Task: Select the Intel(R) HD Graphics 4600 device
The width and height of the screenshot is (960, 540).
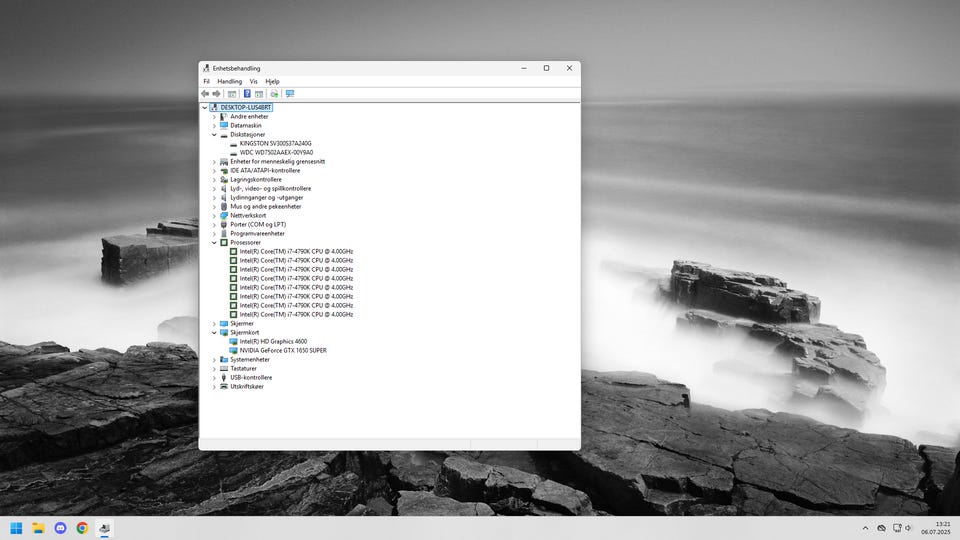Action: pyautogui.click(x=273, y=342)
